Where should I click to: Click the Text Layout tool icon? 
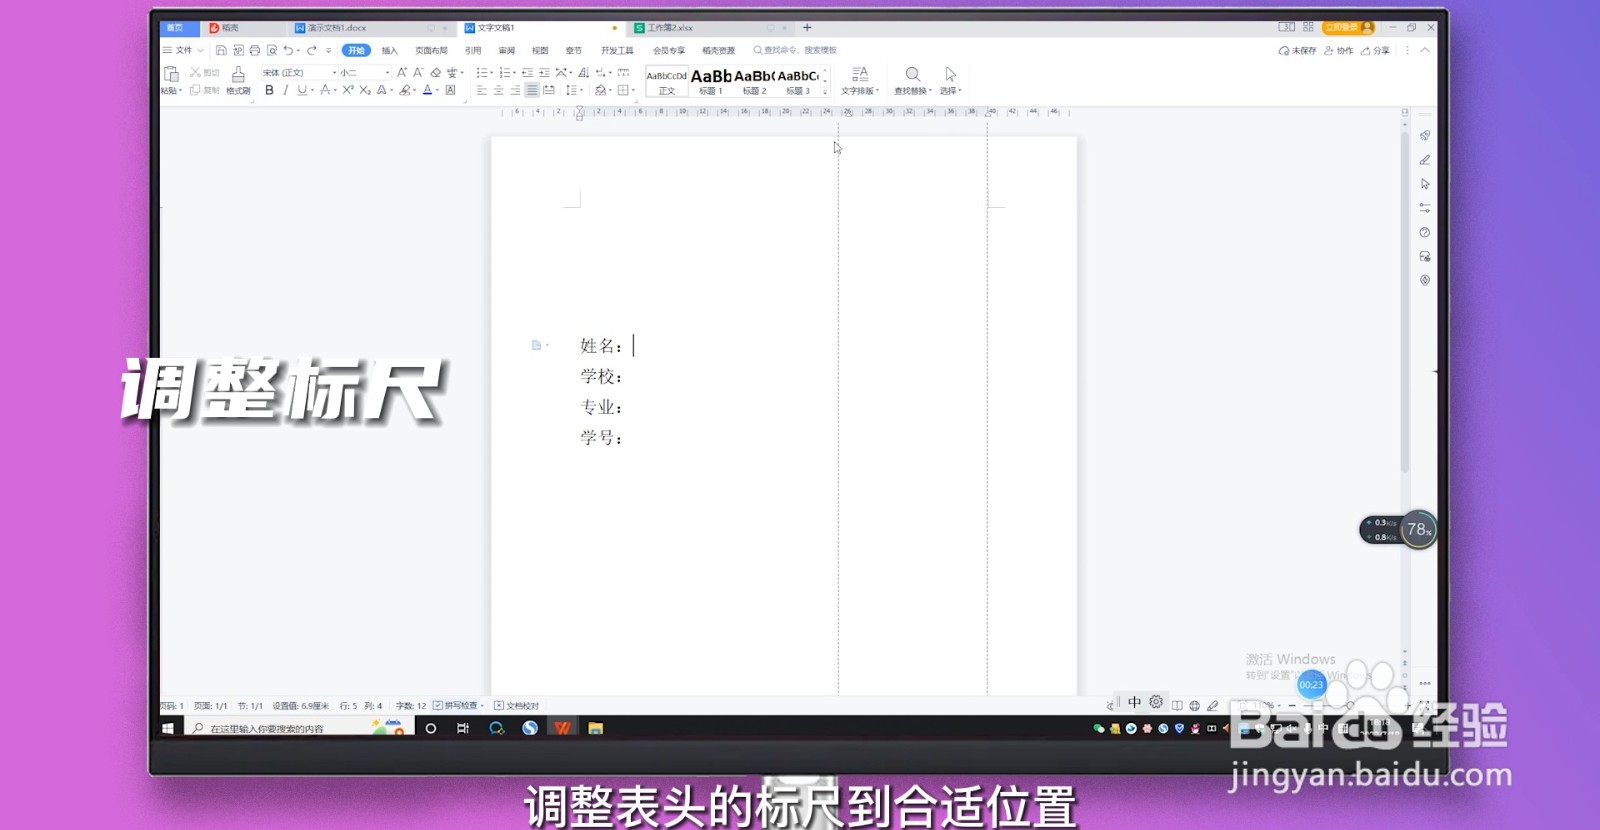860,74
